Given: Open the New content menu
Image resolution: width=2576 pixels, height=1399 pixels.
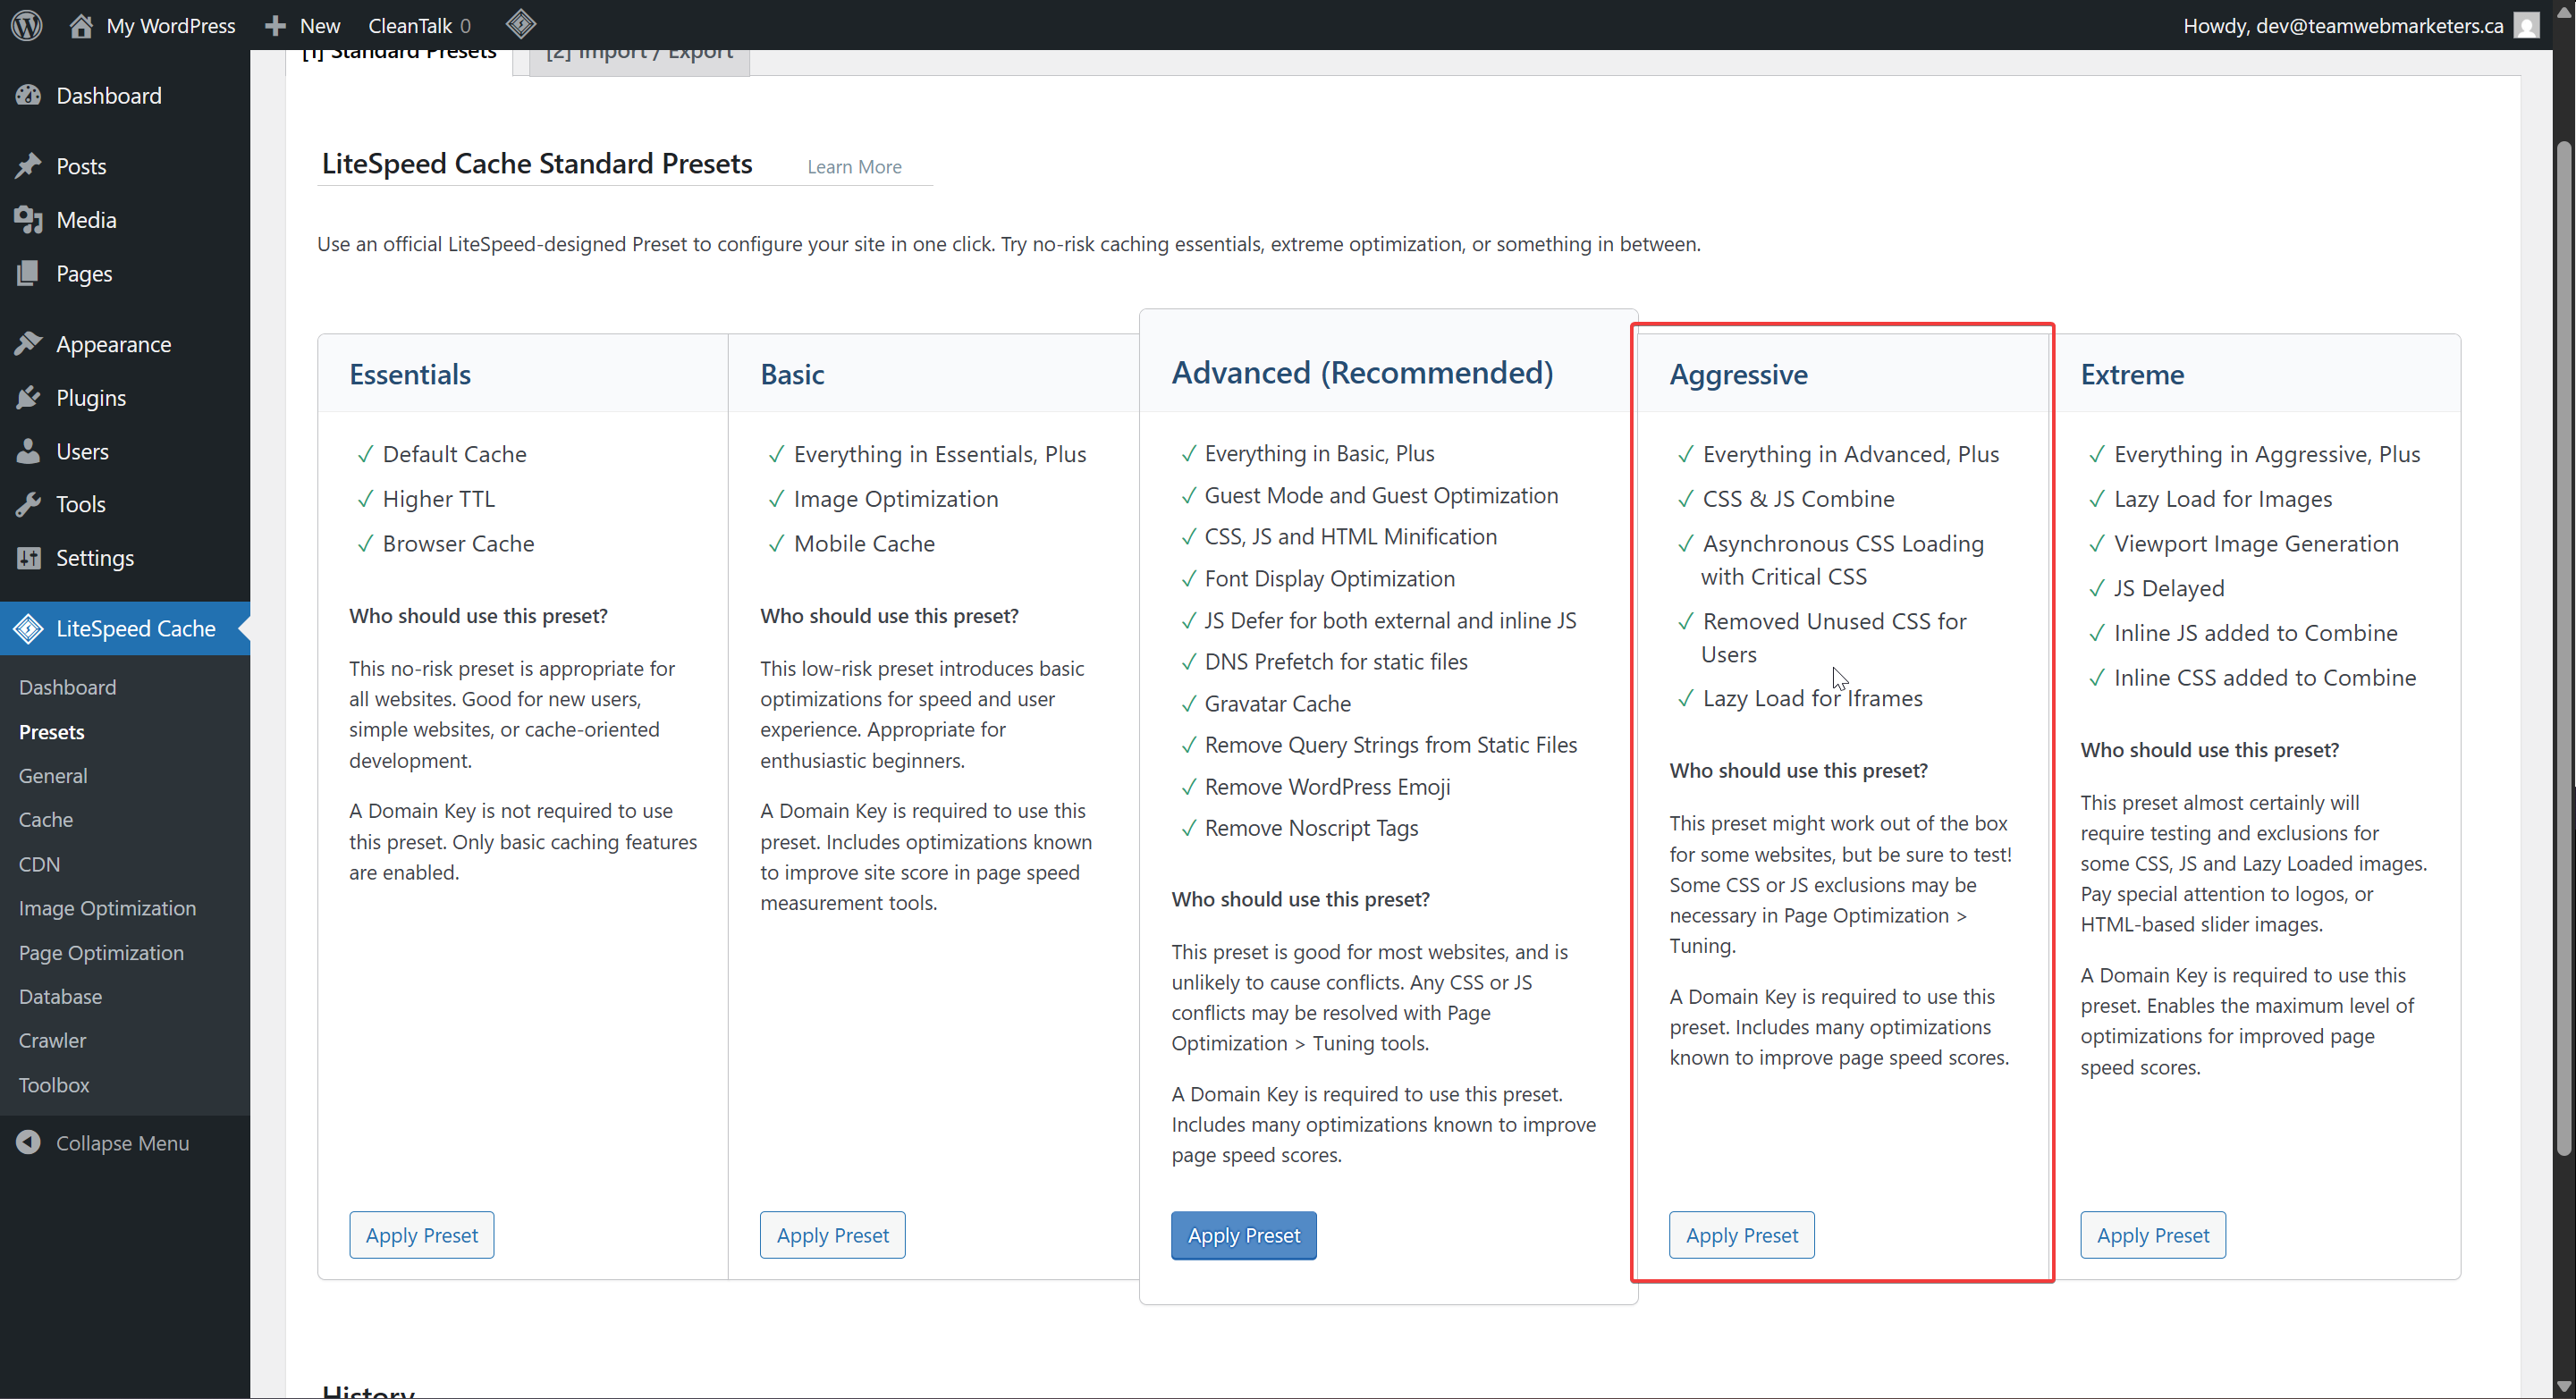Looking at the screenshot, I should 303,25.
